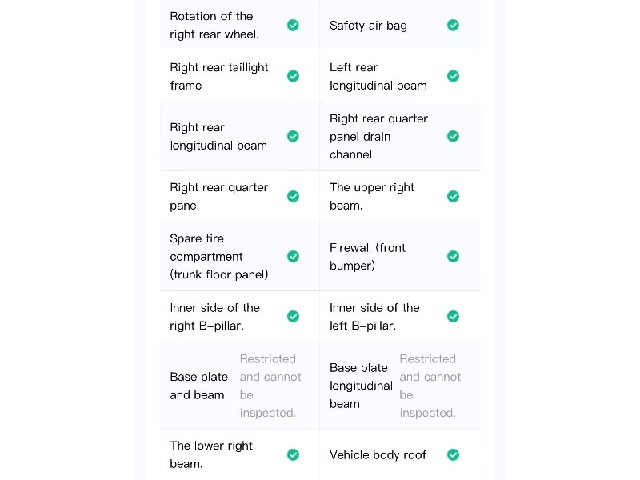Click check icon for Right rear taillight frame
The height and width of the screenshot is (480, 640).
click(x=293, y=76)
